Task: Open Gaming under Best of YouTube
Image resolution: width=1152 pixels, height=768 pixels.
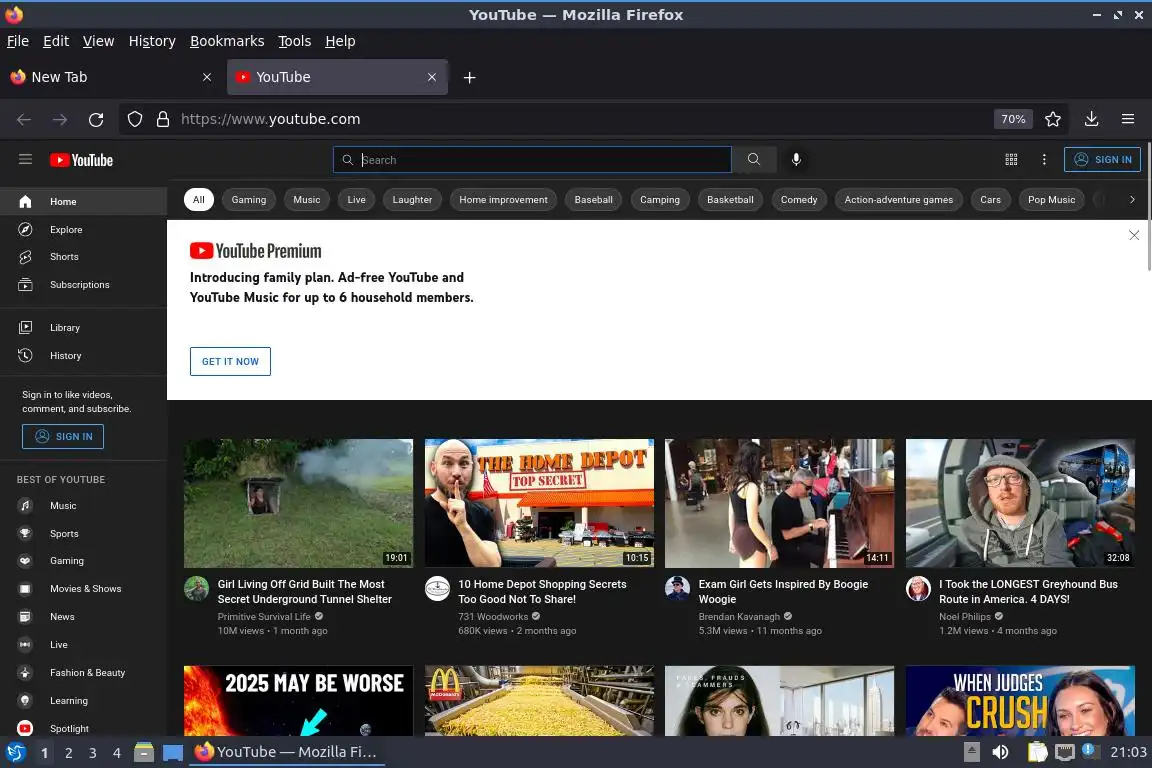Action: click(x=84, y=561)
